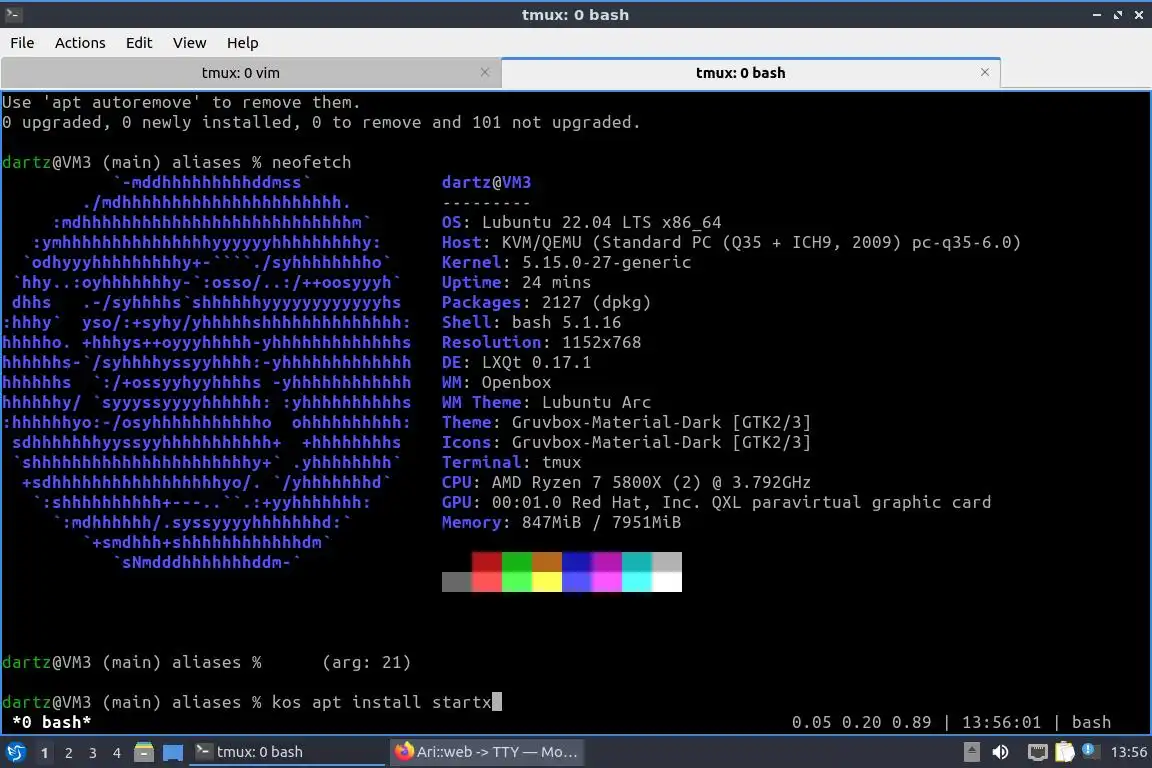
Task: Click the 'CPU: AMD Ryzen 7 5800X' line
Action: [626, 483]
